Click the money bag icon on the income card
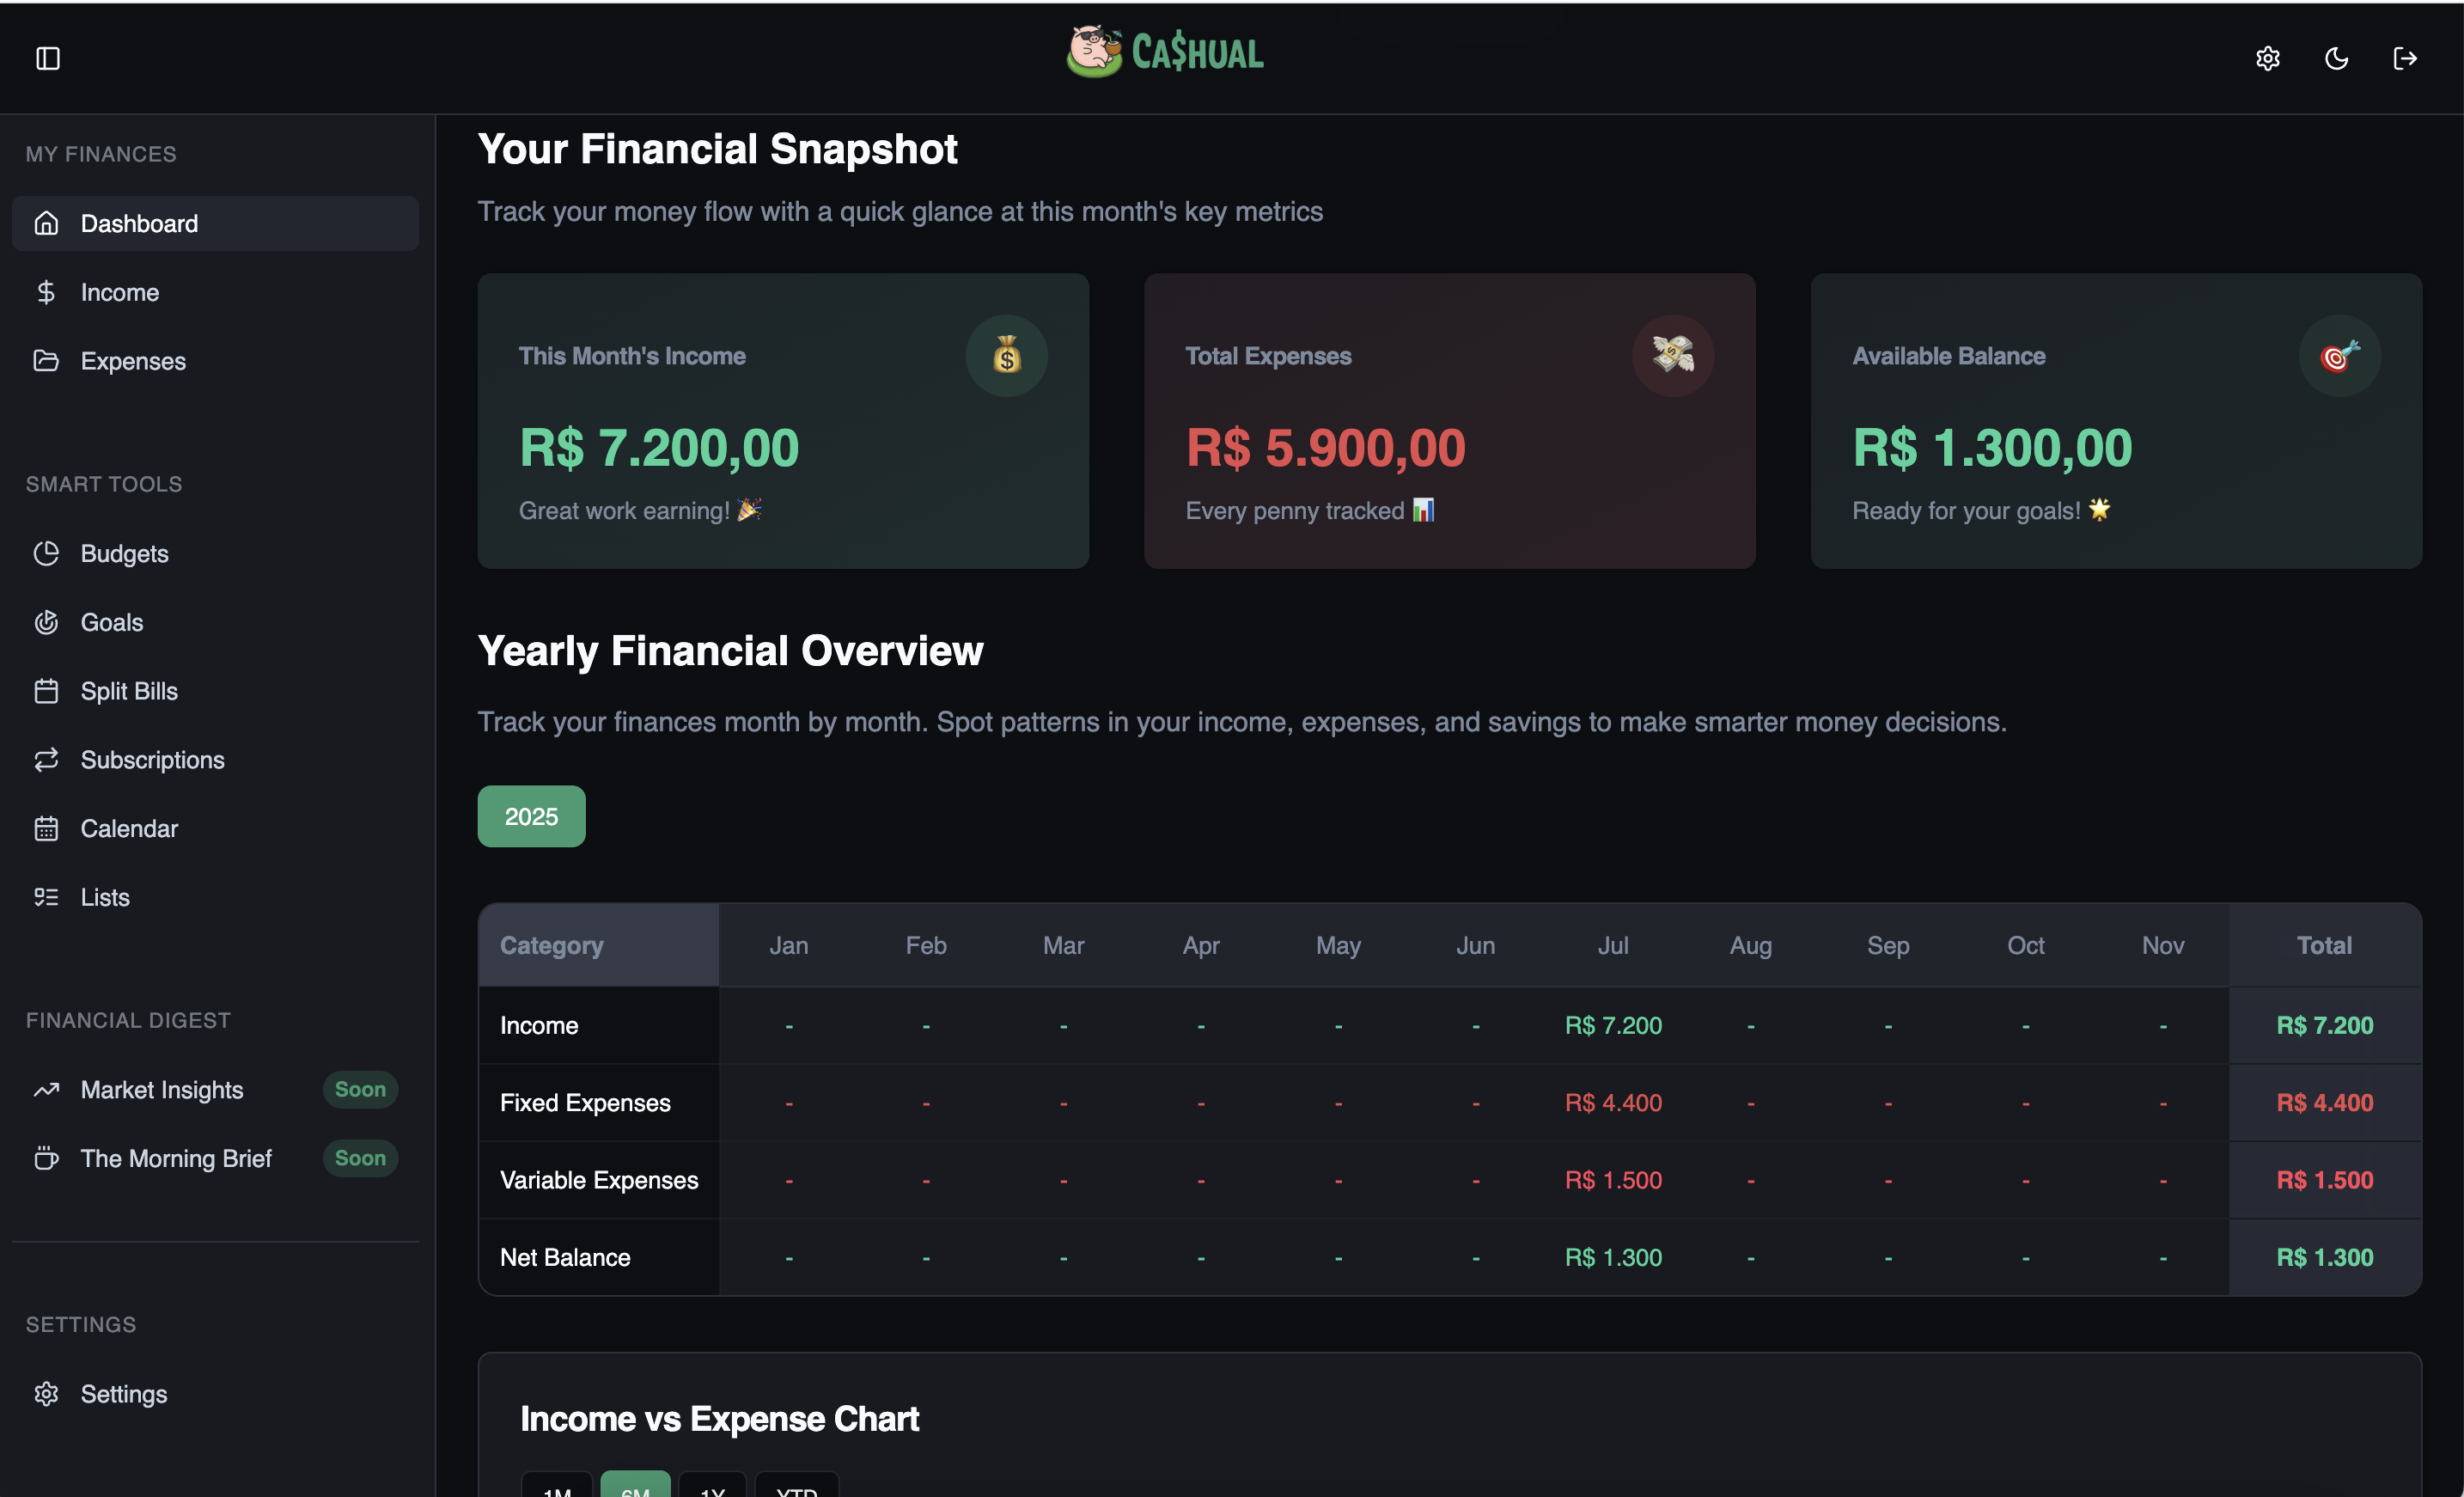The height and width of the screenshot is (1497, 2464). click(1006, 355)
